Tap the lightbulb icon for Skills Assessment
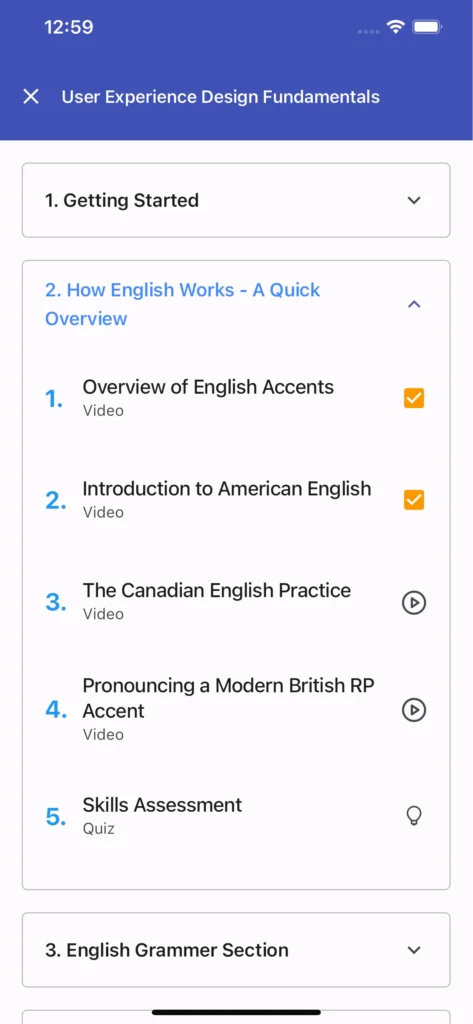Screen dimensions: 473x1024 pos(414,816)
